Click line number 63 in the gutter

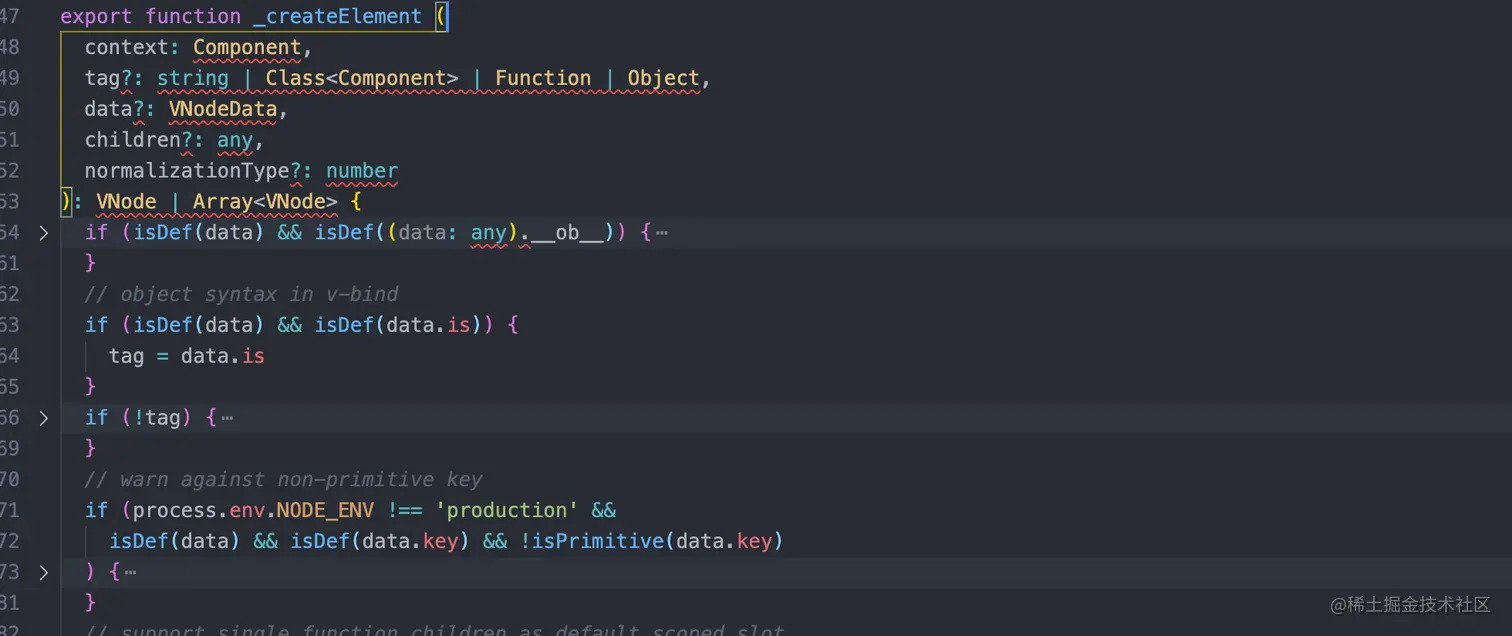(x=10, y=325)
